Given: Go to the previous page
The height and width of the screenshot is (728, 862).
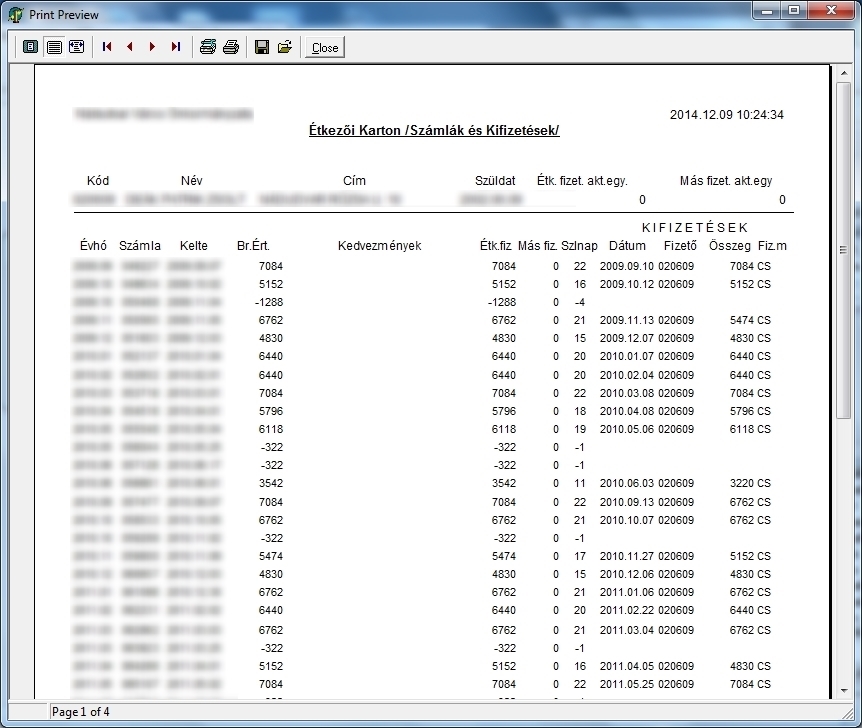Looking at the screenshot, I should (130, 47).
